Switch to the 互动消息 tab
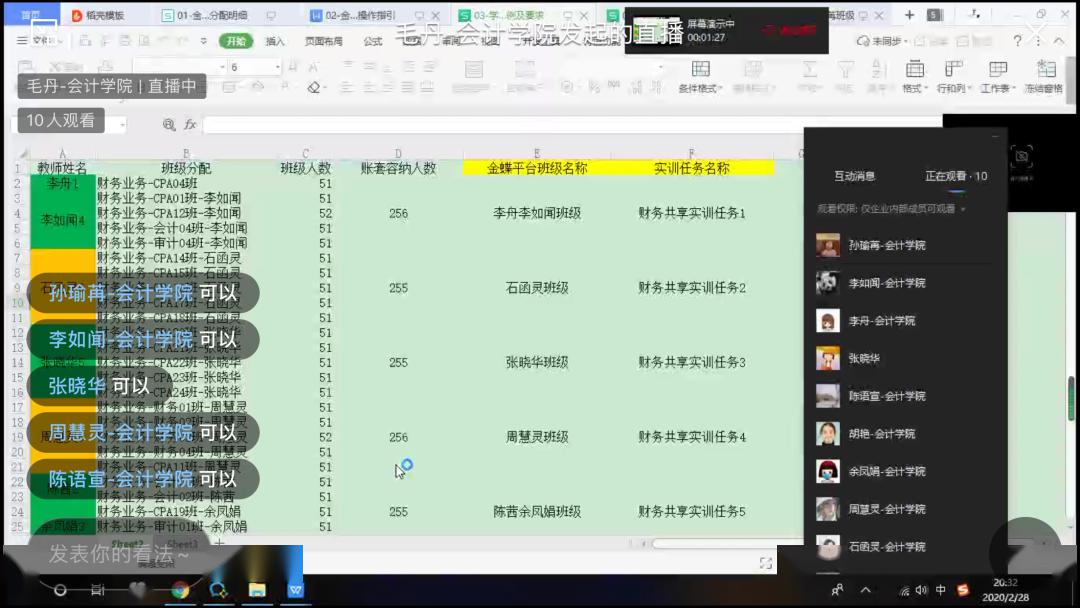This screenshot has width=1080, height=608. [x=854, y=176]
